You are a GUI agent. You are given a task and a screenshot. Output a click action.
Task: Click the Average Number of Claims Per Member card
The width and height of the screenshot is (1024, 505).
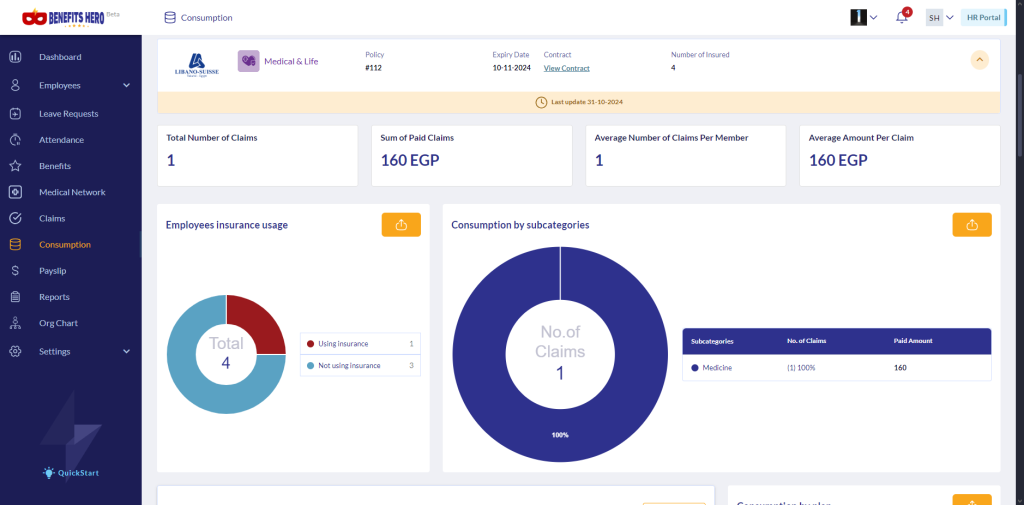686,156
